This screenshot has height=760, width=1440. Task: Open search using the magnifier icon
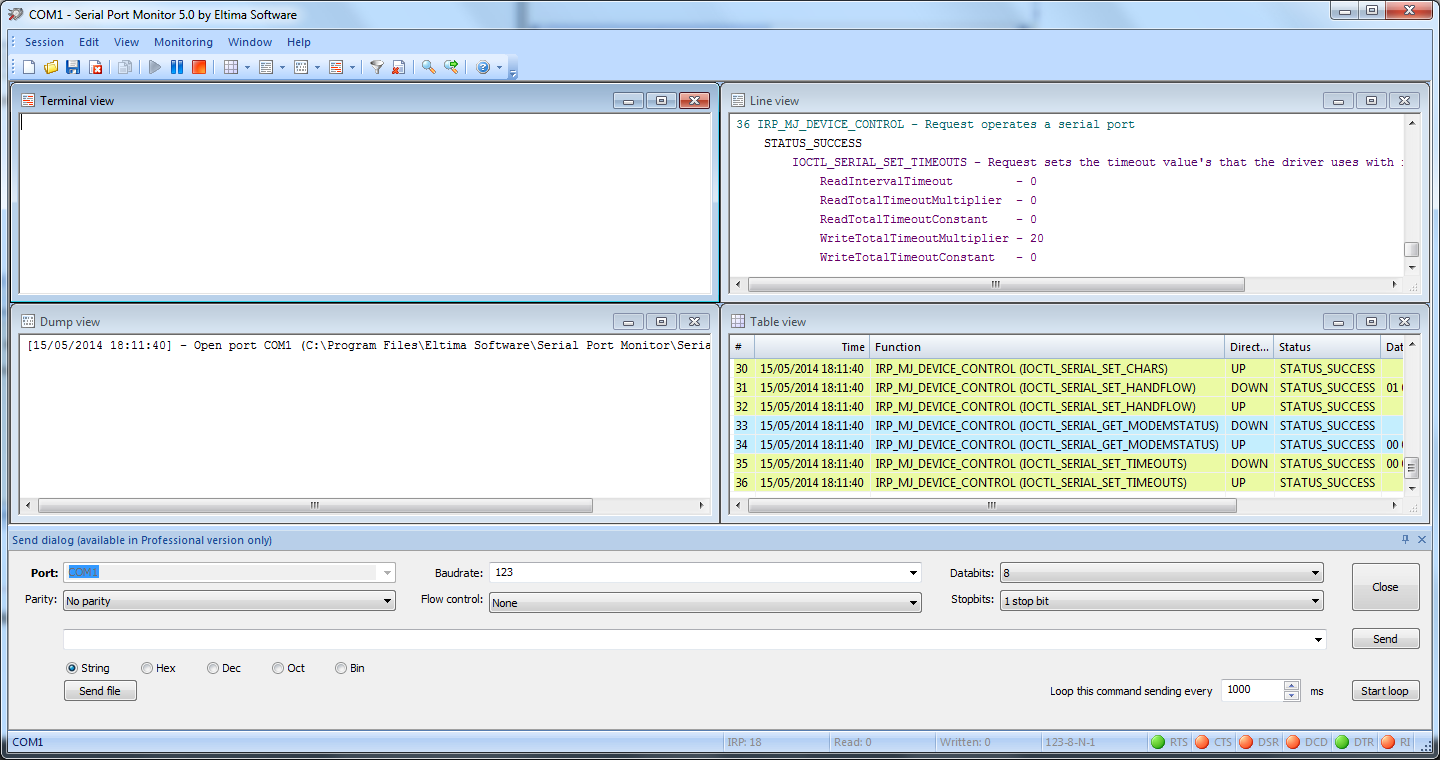click(428, 66)
